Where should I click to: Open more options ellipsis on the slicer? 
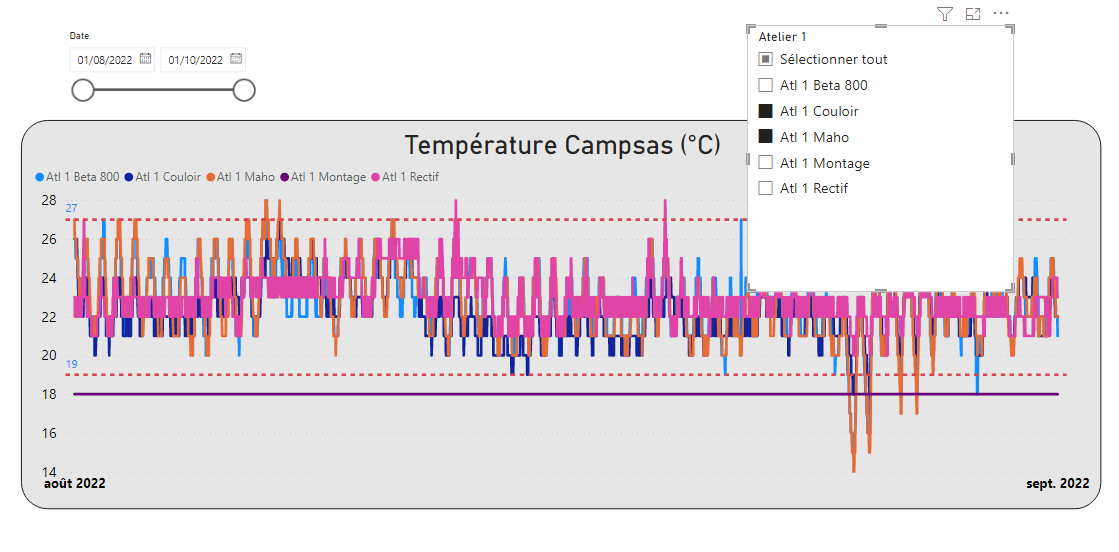(x=1001, y=14)
